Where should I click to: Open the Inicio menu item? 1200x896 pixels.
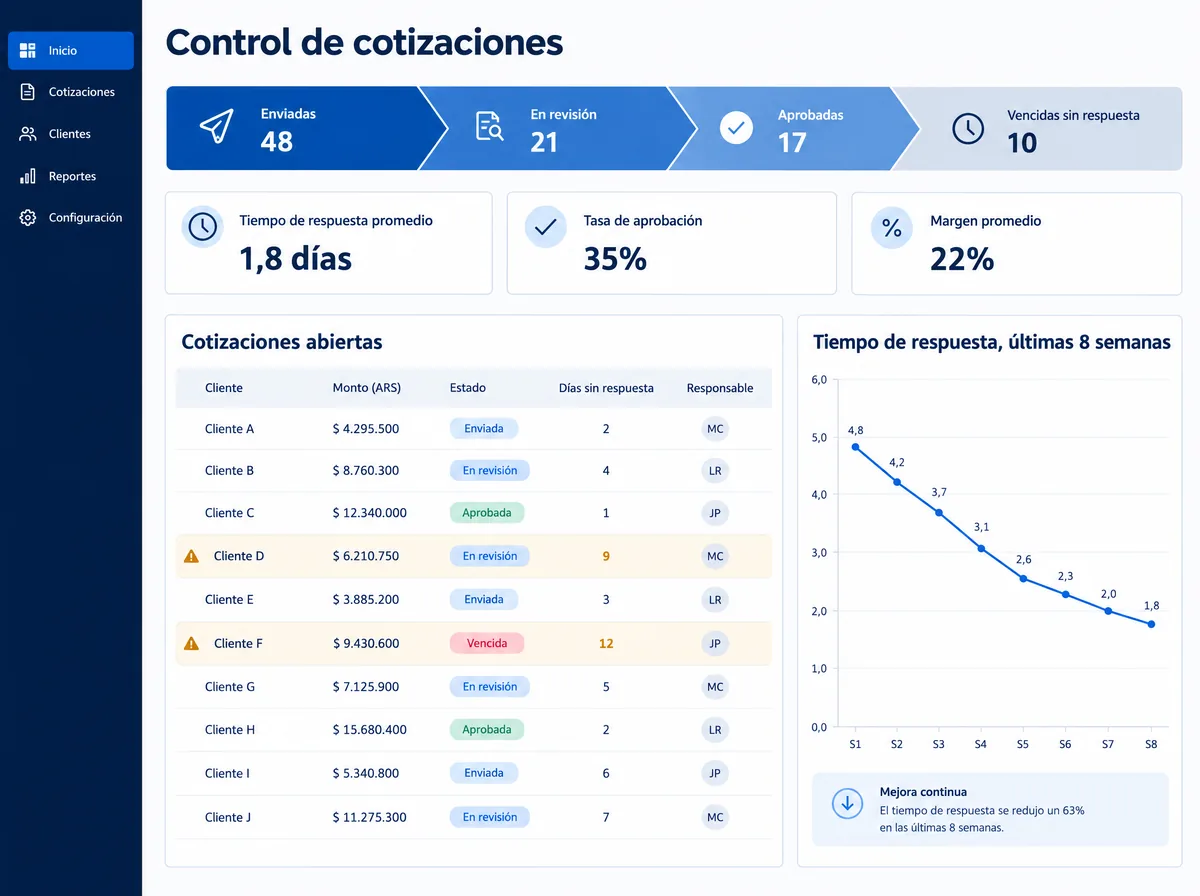tap(71, 51)
